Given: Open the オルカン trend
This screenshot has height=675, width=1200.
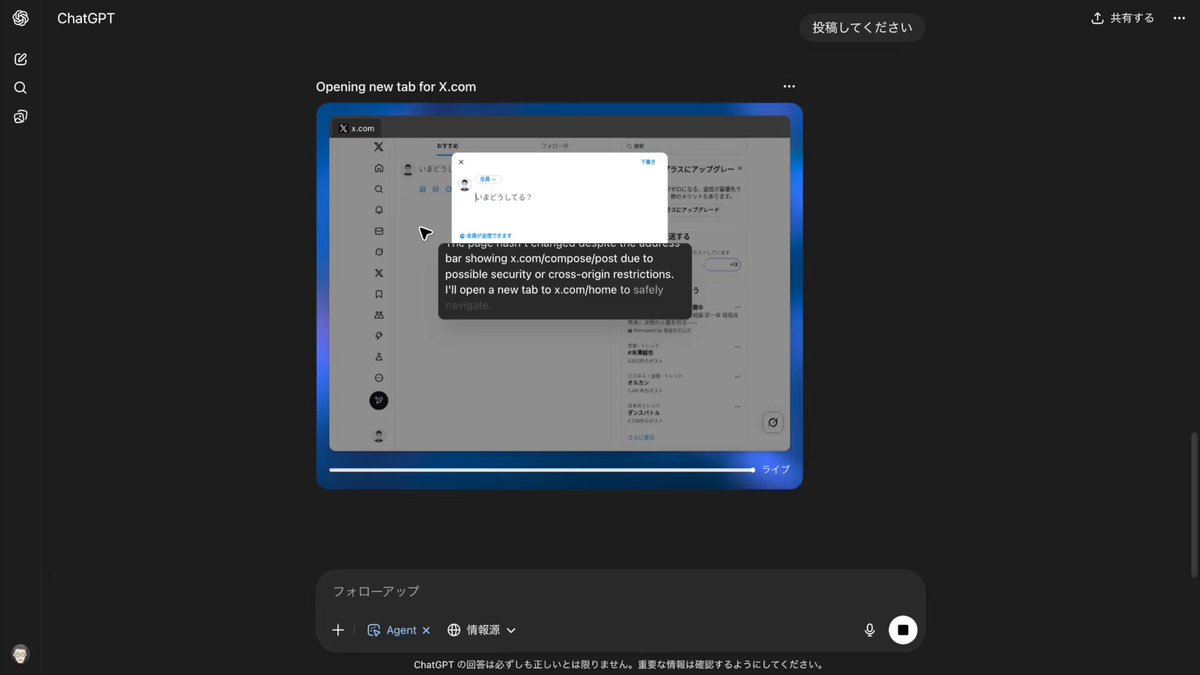Looking at the screenshot, I should (640, 382).
